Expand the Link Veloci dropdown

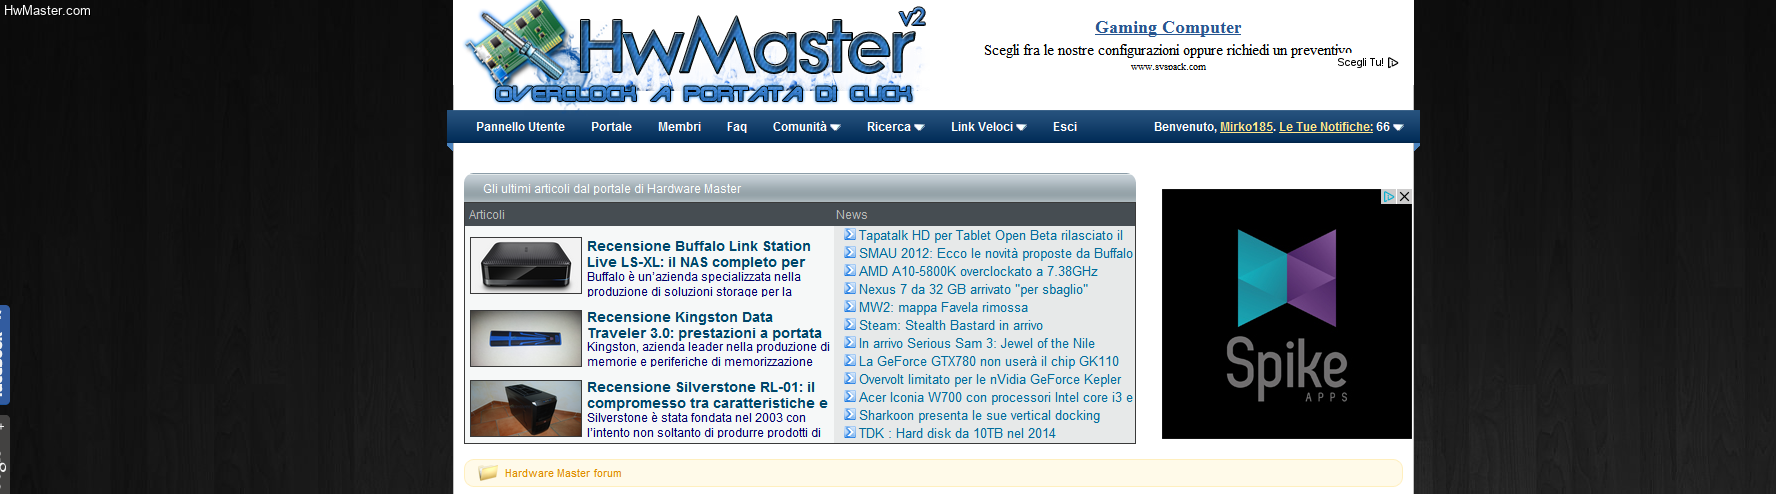tap(988, 127)
